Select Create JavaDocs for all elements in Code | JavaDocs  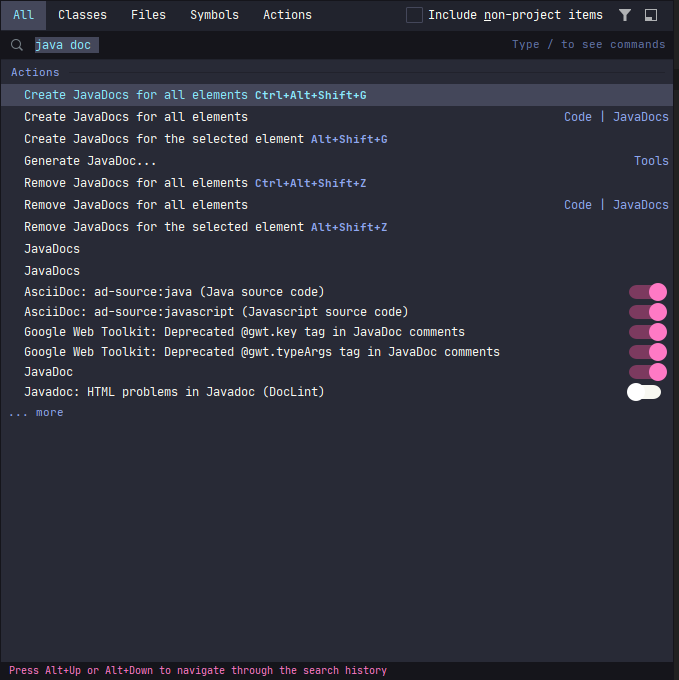337,117
